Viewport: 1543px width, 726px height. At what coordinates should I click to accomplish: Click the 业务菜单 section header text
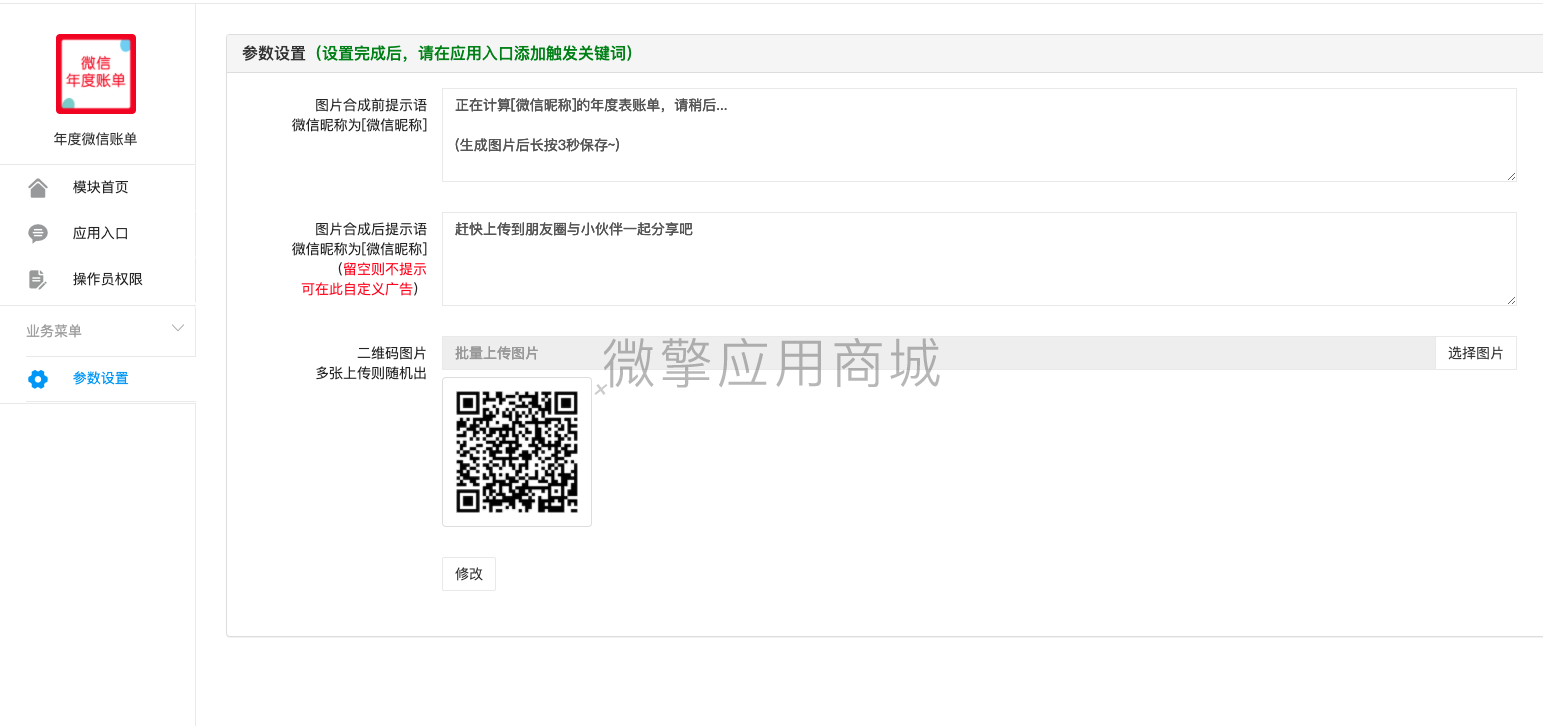click(x=54, y=331)
